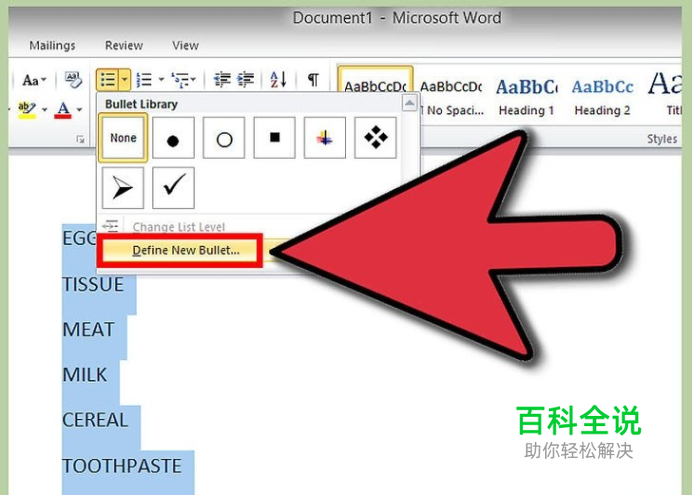Click the Increase Indent icon
Screen dimensions: 692x495
tap(245, 80)
